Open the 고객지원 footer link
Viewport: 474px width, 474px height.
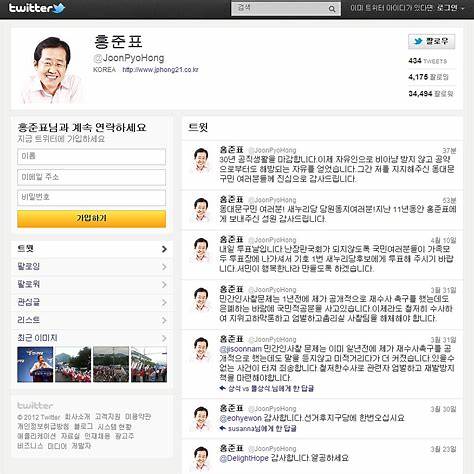(108, 417)
